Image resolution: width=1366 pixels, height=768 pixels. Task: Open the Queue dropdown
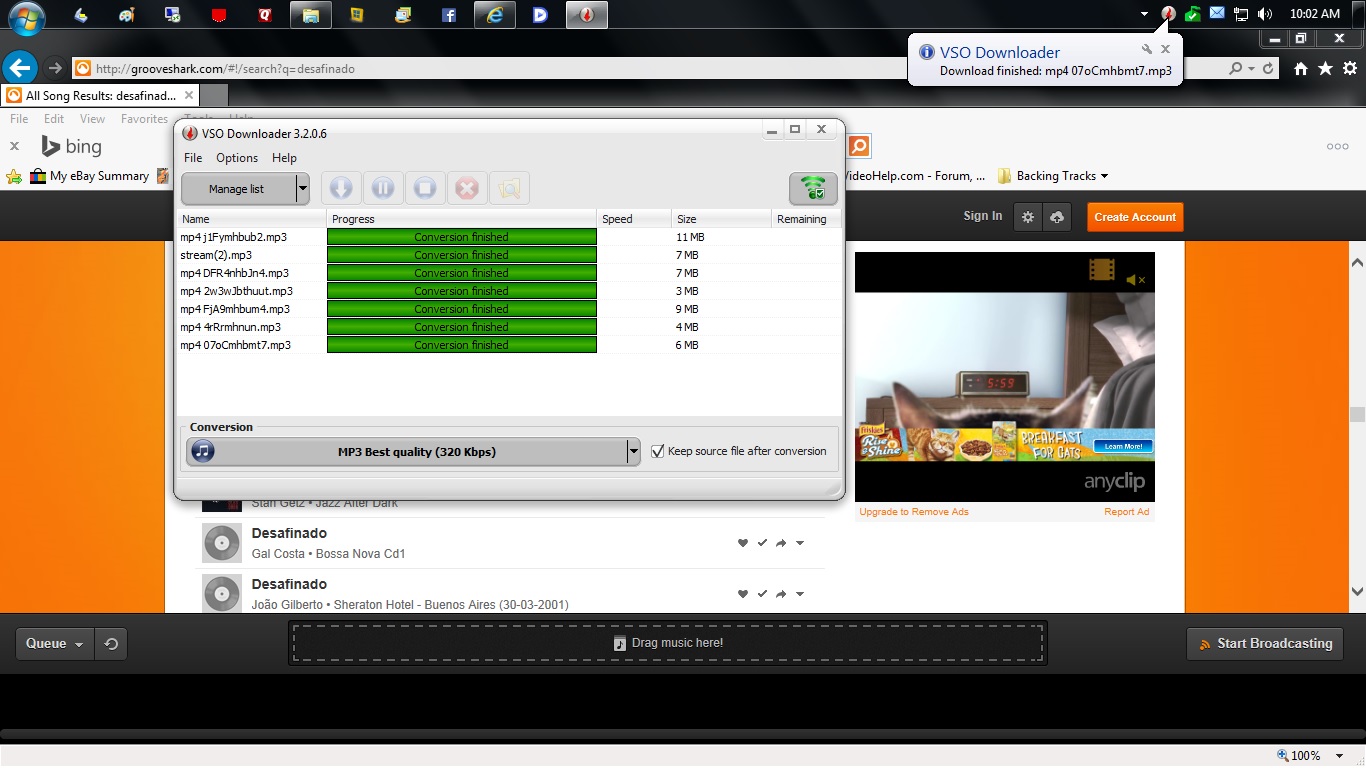[55, 644]
